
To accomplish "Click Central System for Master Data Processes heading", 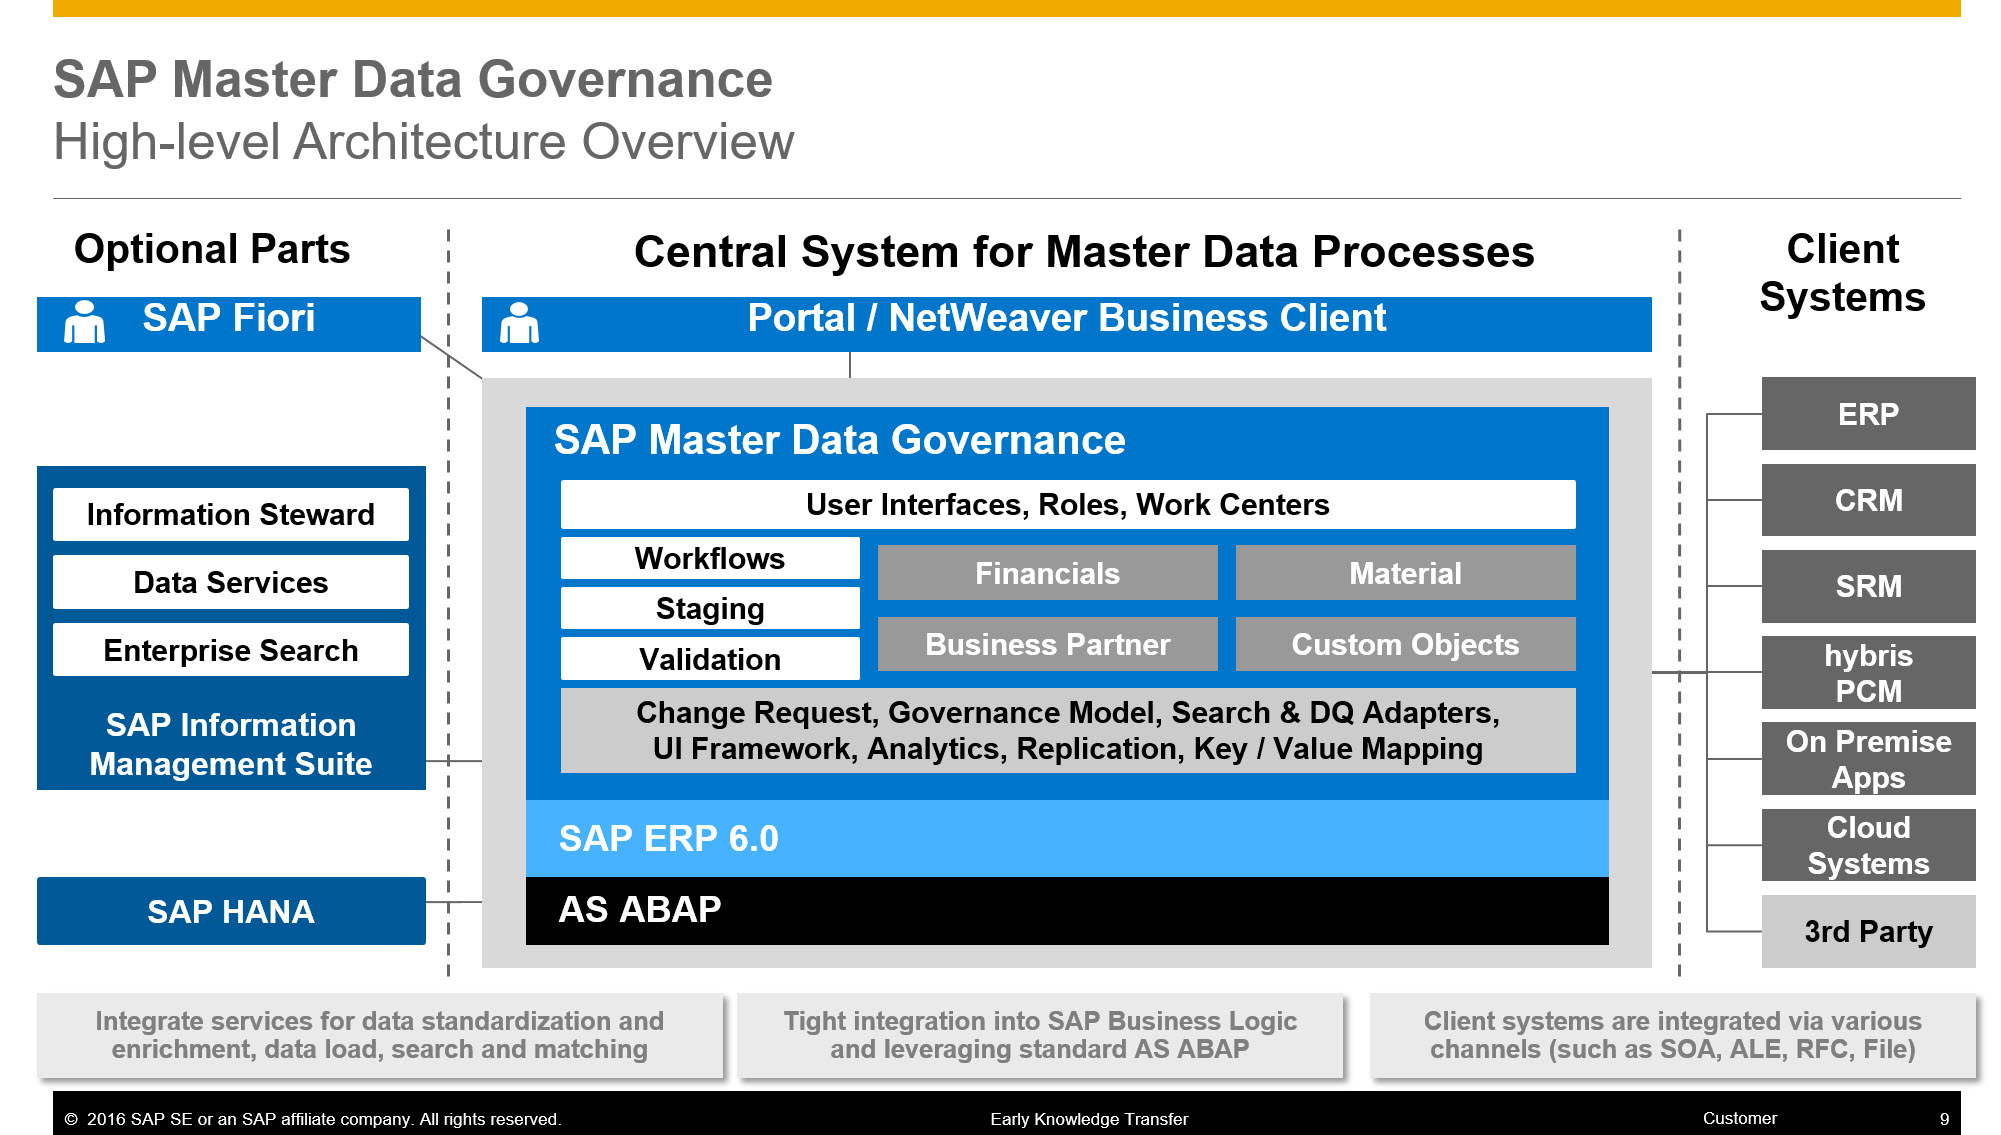I will pyautogui.click(x=1084, y=252).
